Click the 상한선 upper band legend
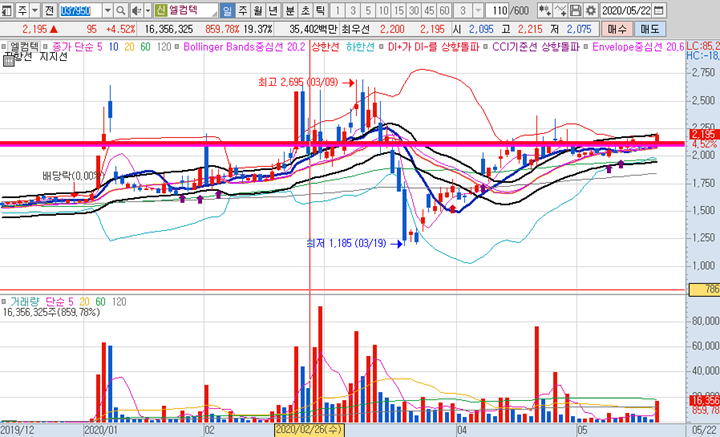This screenshot has width=720, height=437. (x=325, y=47)
